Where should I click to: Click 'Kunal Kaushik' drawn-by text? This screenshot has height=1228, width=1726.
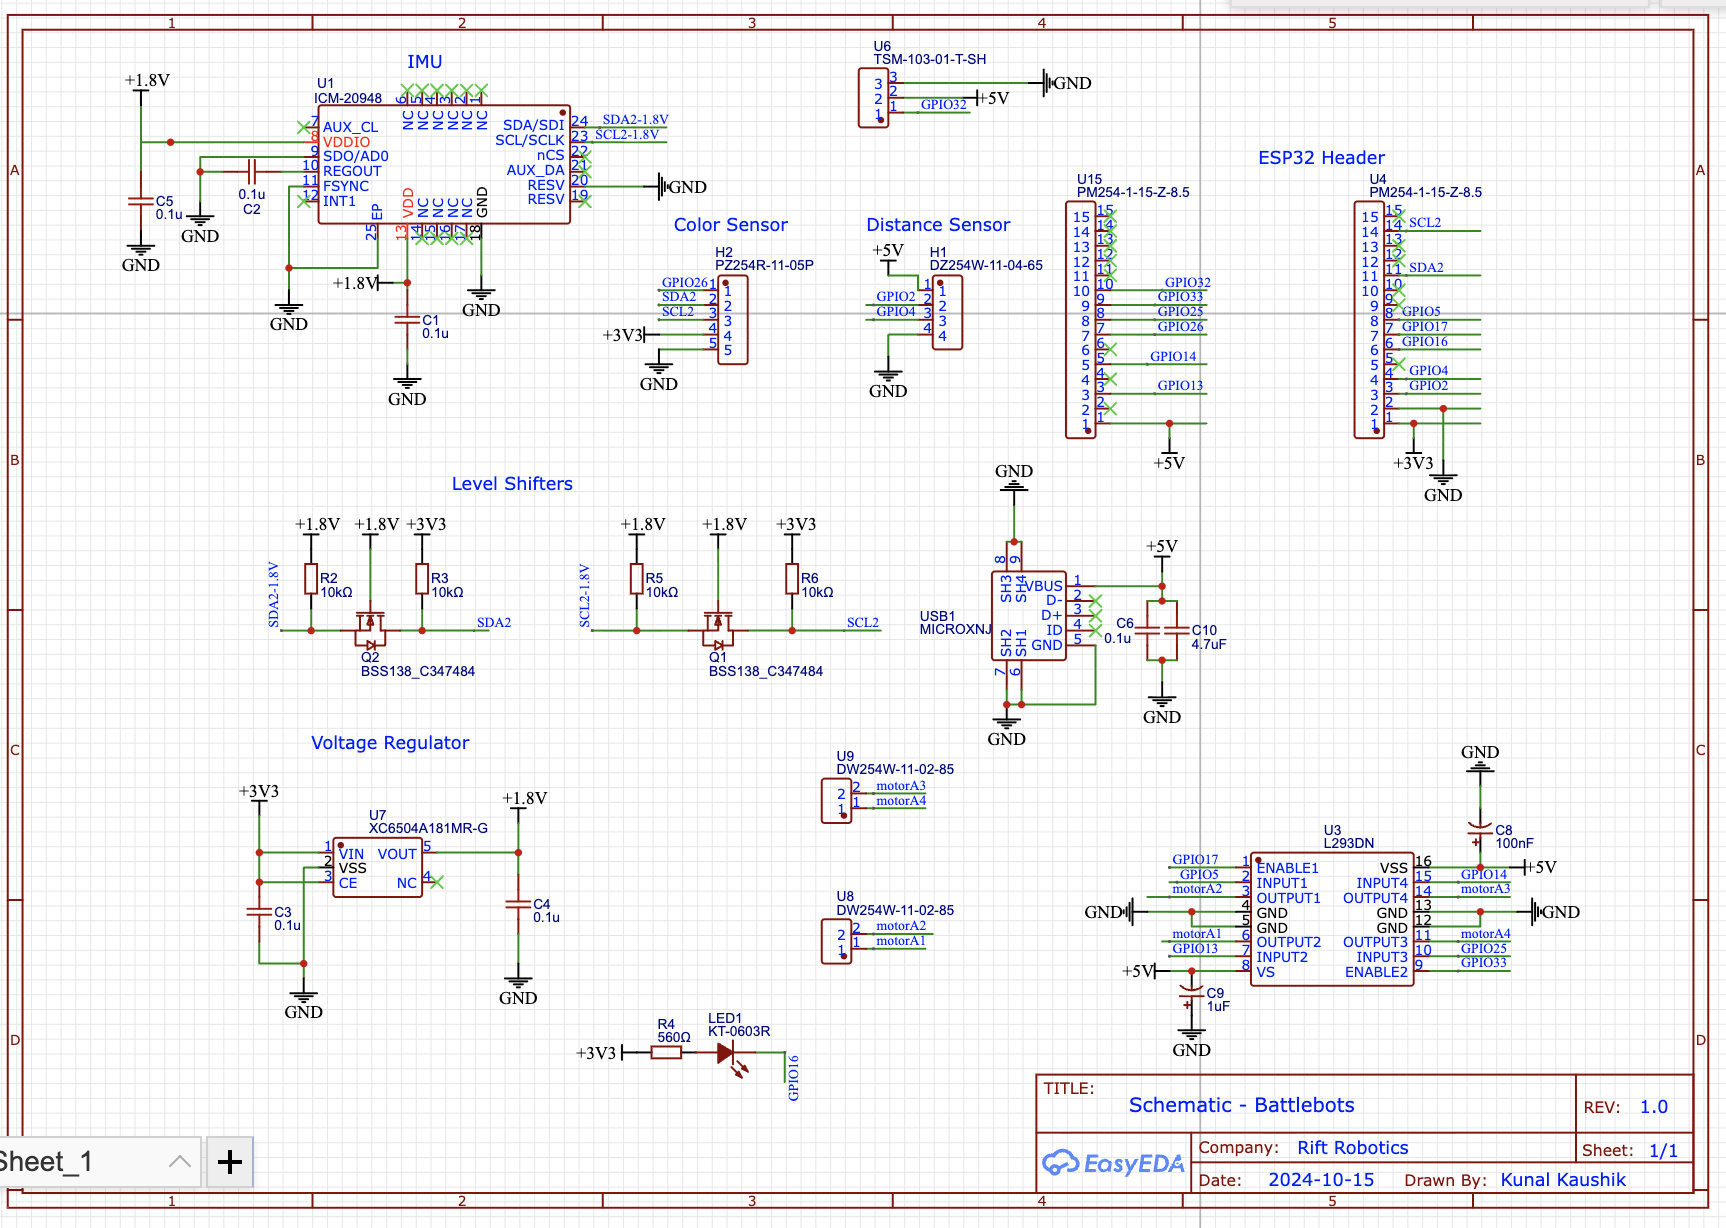(1563, 1180)
